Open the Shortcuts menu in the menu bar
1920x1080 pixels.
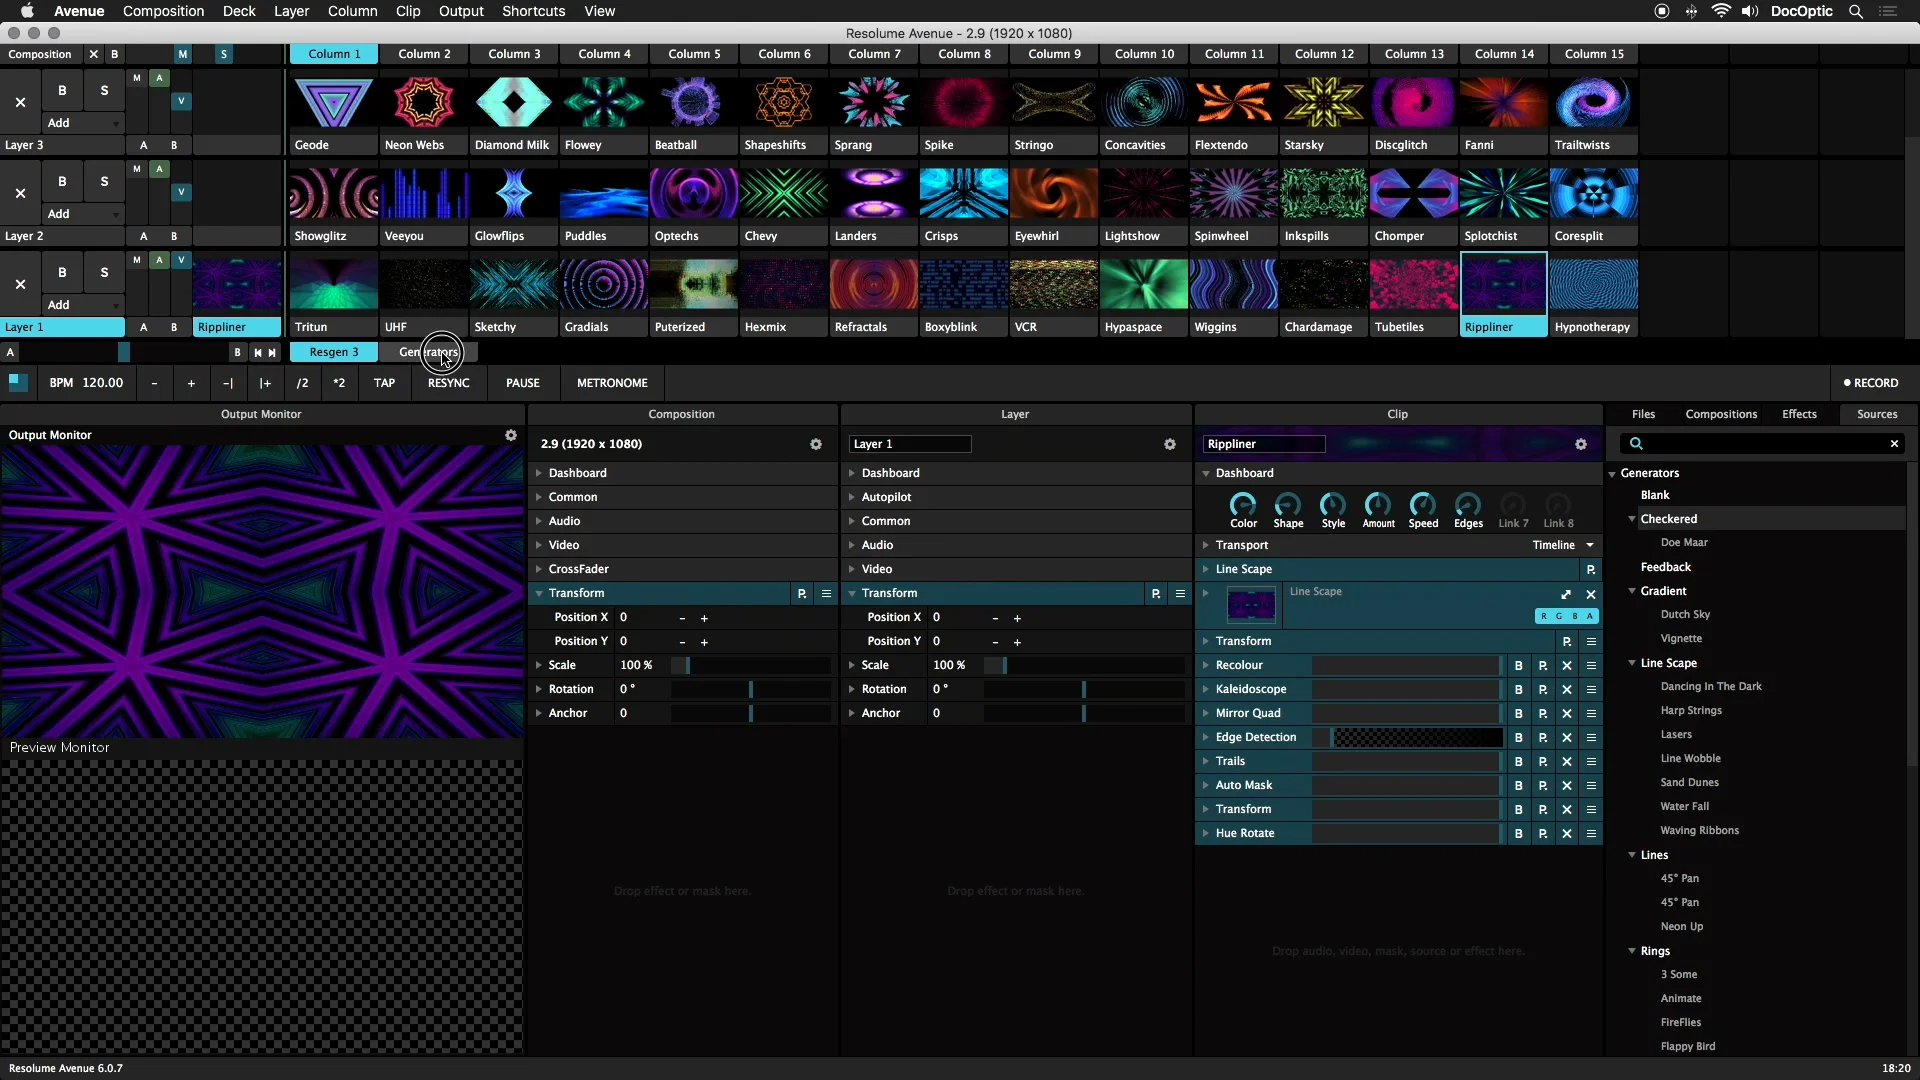(533, 11)
